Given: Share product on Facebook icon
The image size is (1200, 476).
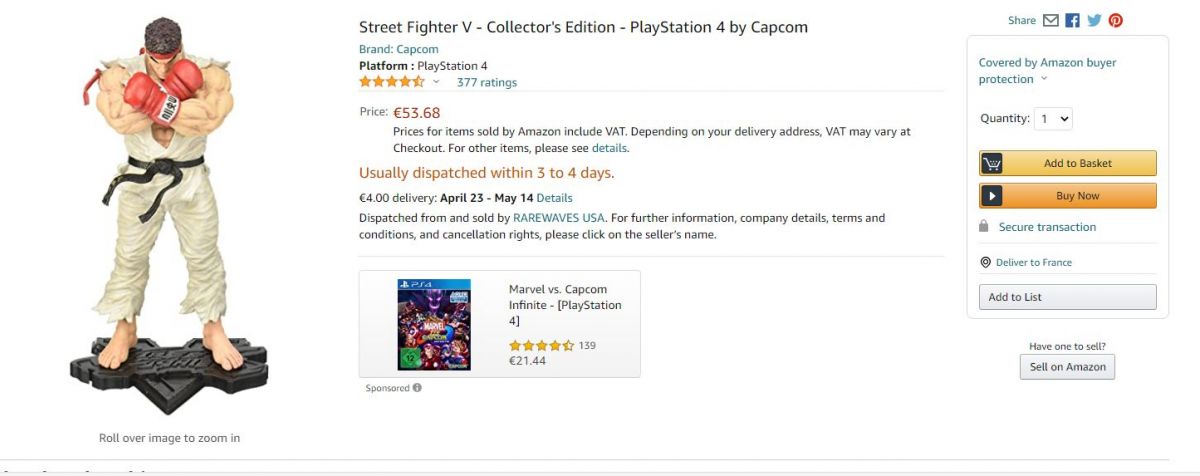Looking at the screenshot, I should point(1072,20).
